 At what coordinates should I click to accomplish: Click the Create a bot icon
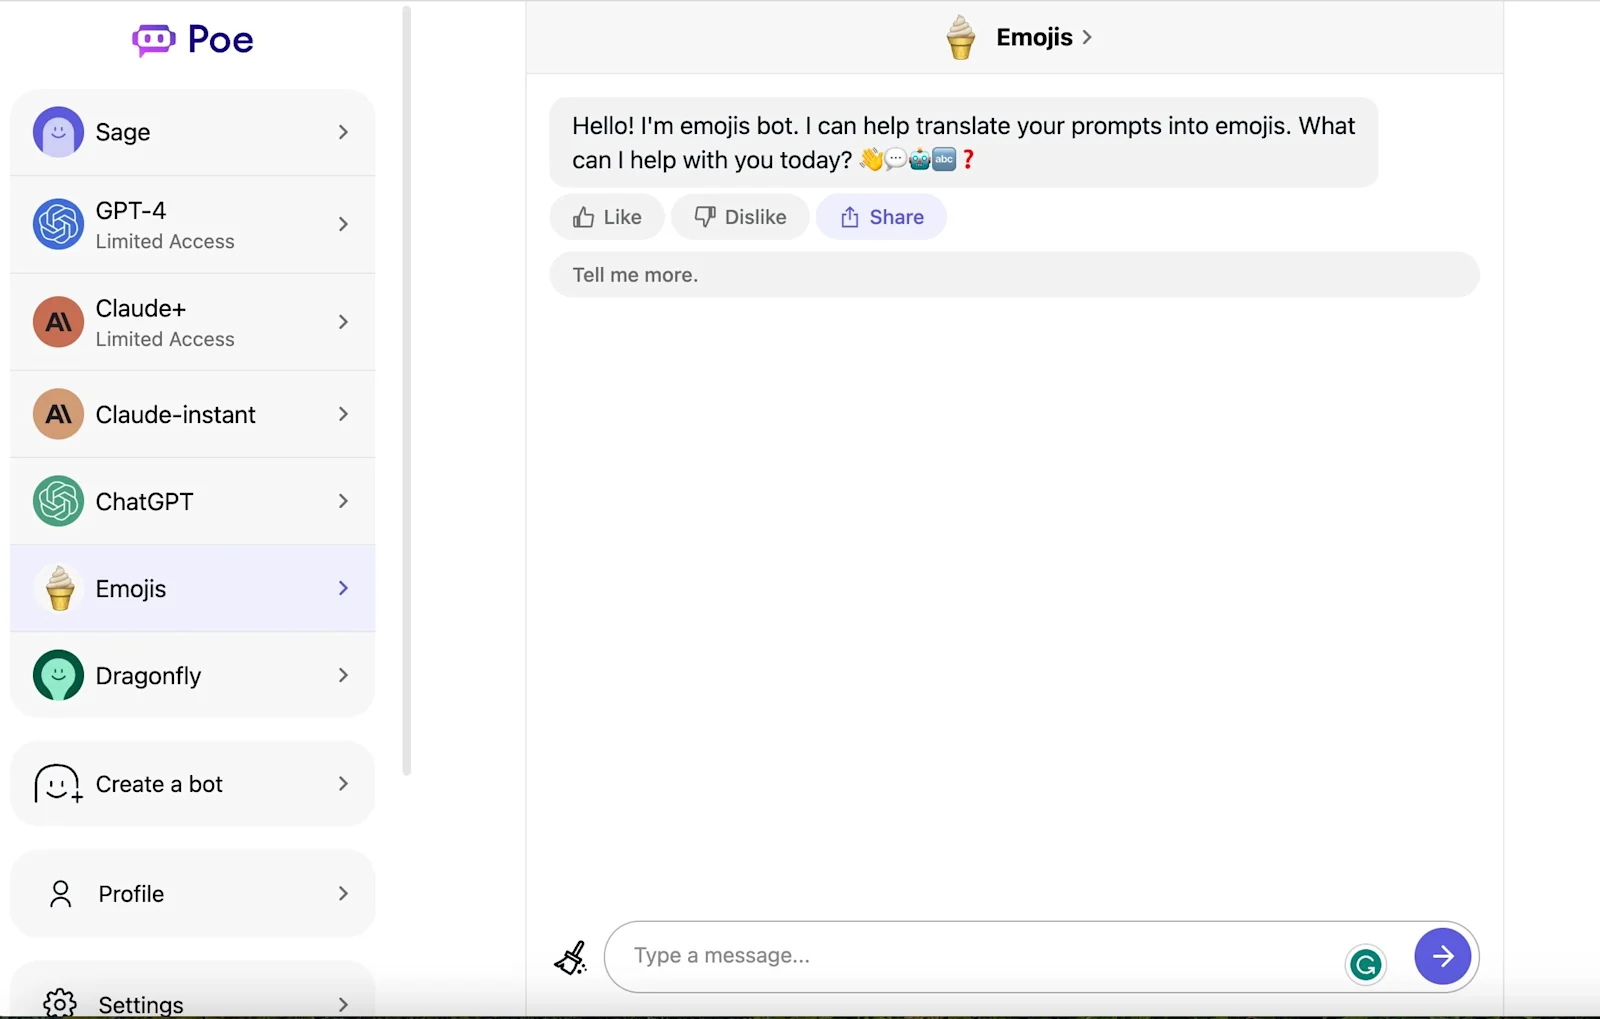[58, 784]
